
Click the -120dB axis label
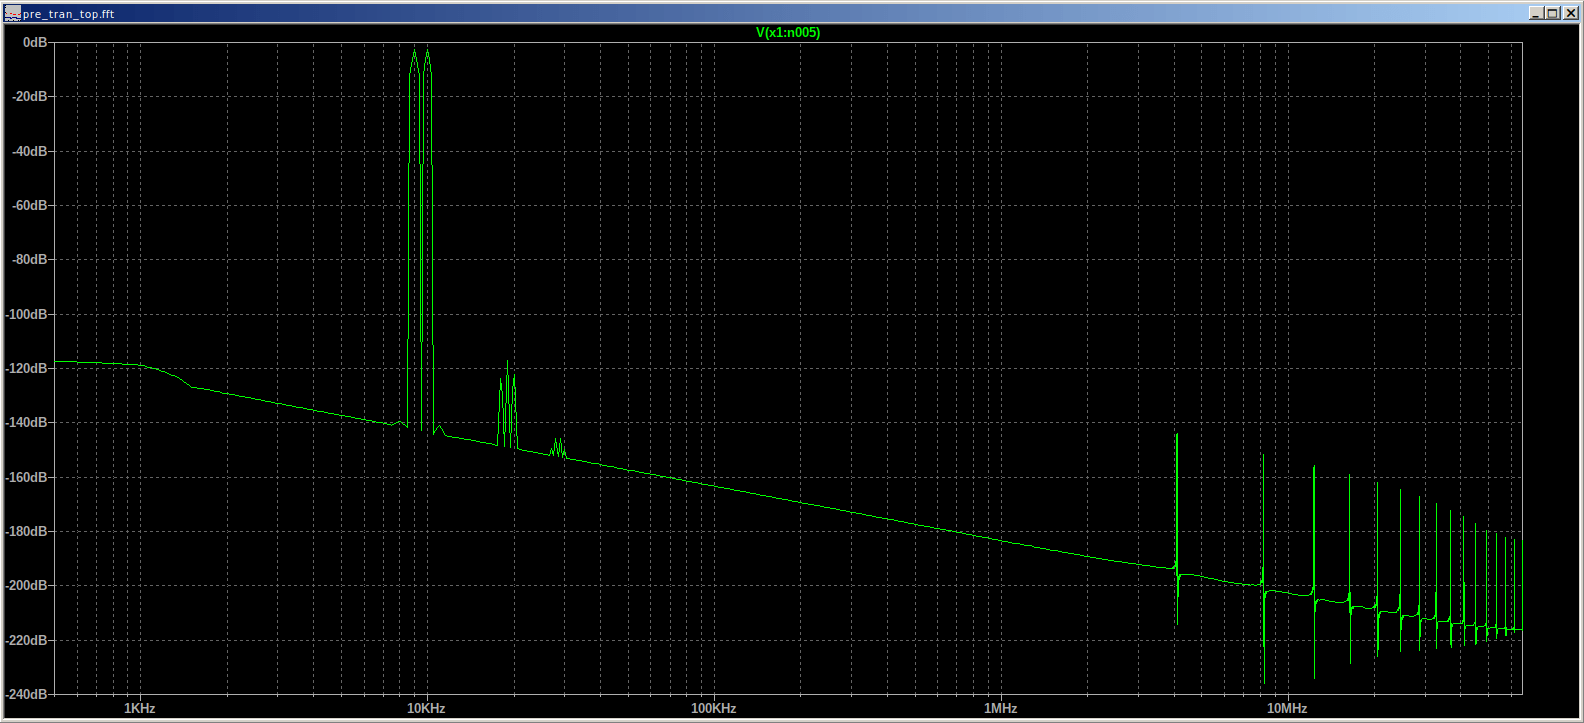pos(26,368)
